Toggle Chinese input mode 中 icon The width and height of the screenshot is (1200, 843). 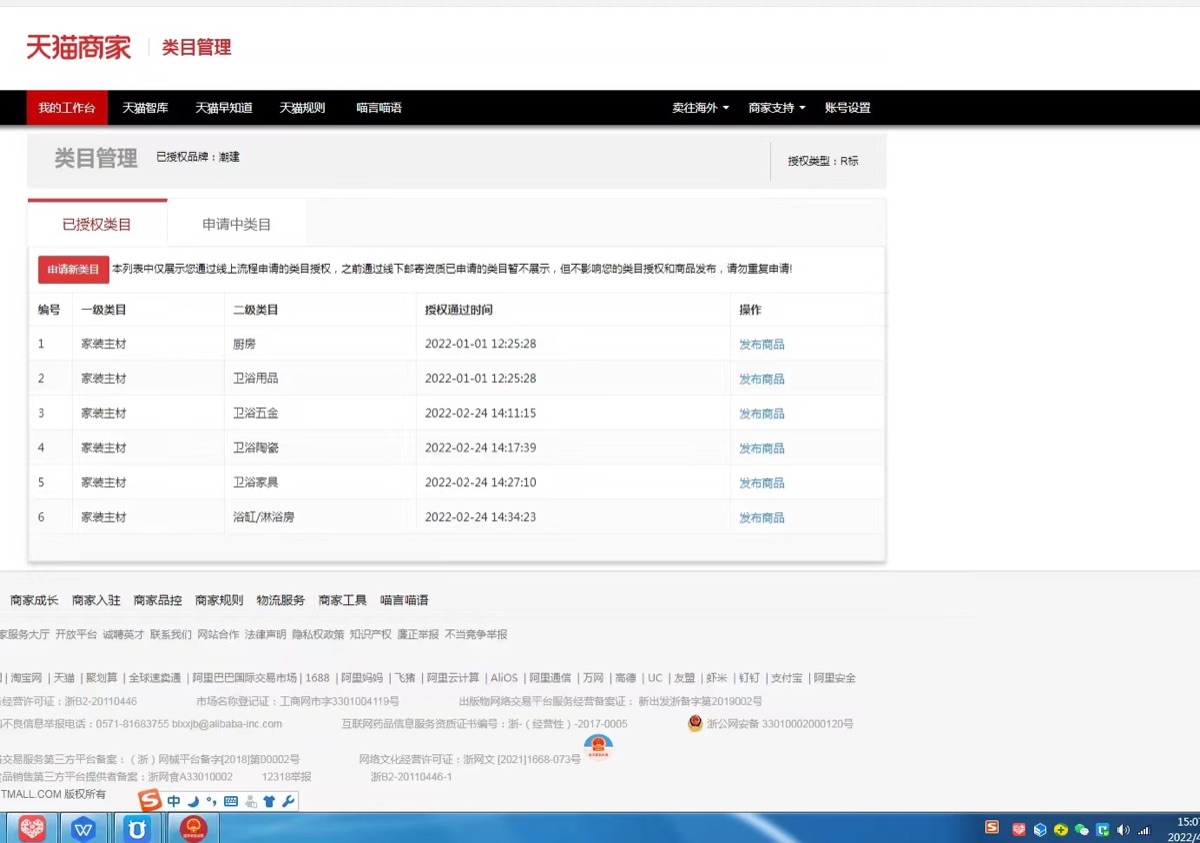(x=174, y=801)
